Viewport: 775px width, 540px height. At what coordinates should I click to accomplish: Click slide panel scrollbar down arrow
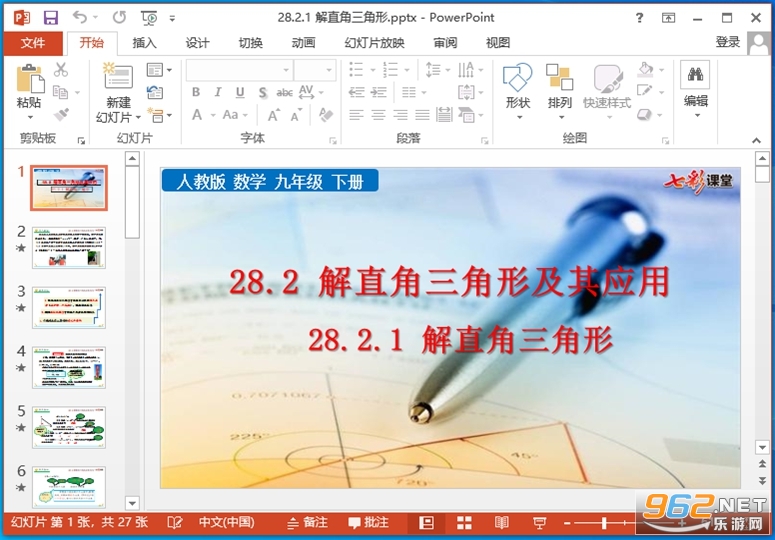(132, 503)
